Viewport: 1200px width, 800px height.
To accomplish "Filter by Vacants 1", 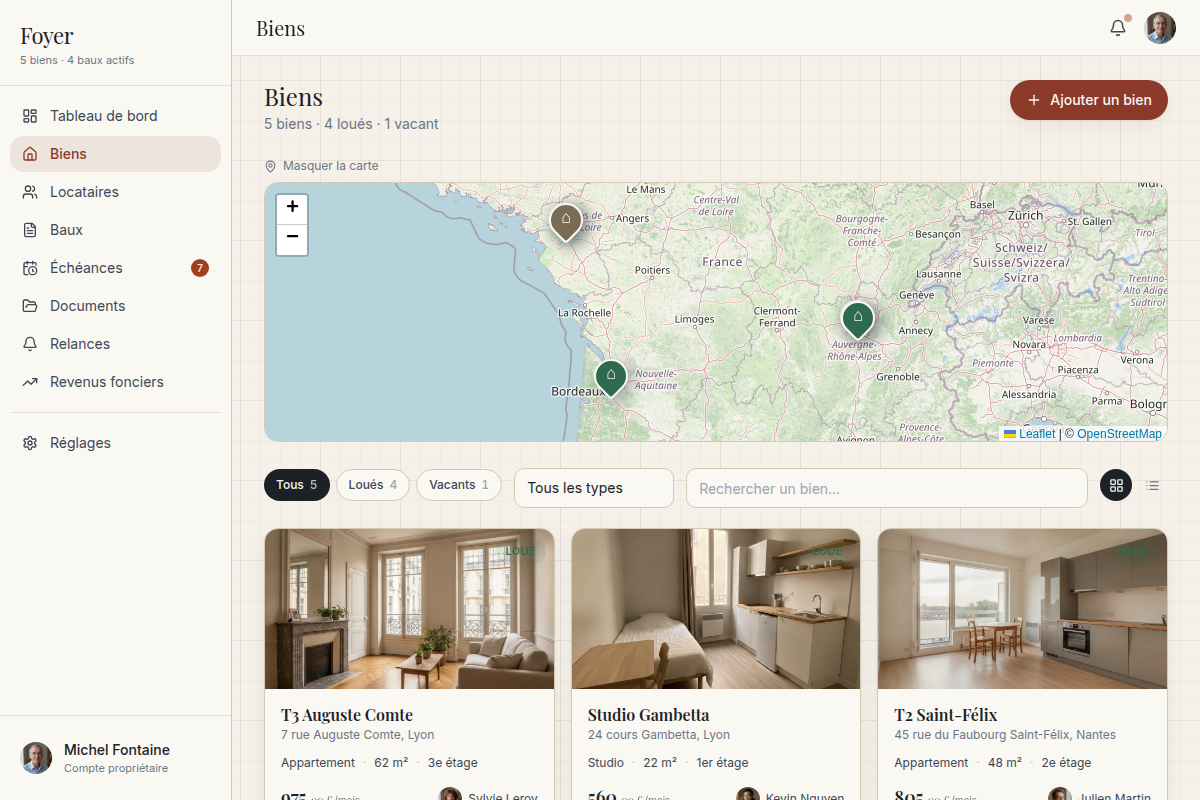I will coord(459,485).
